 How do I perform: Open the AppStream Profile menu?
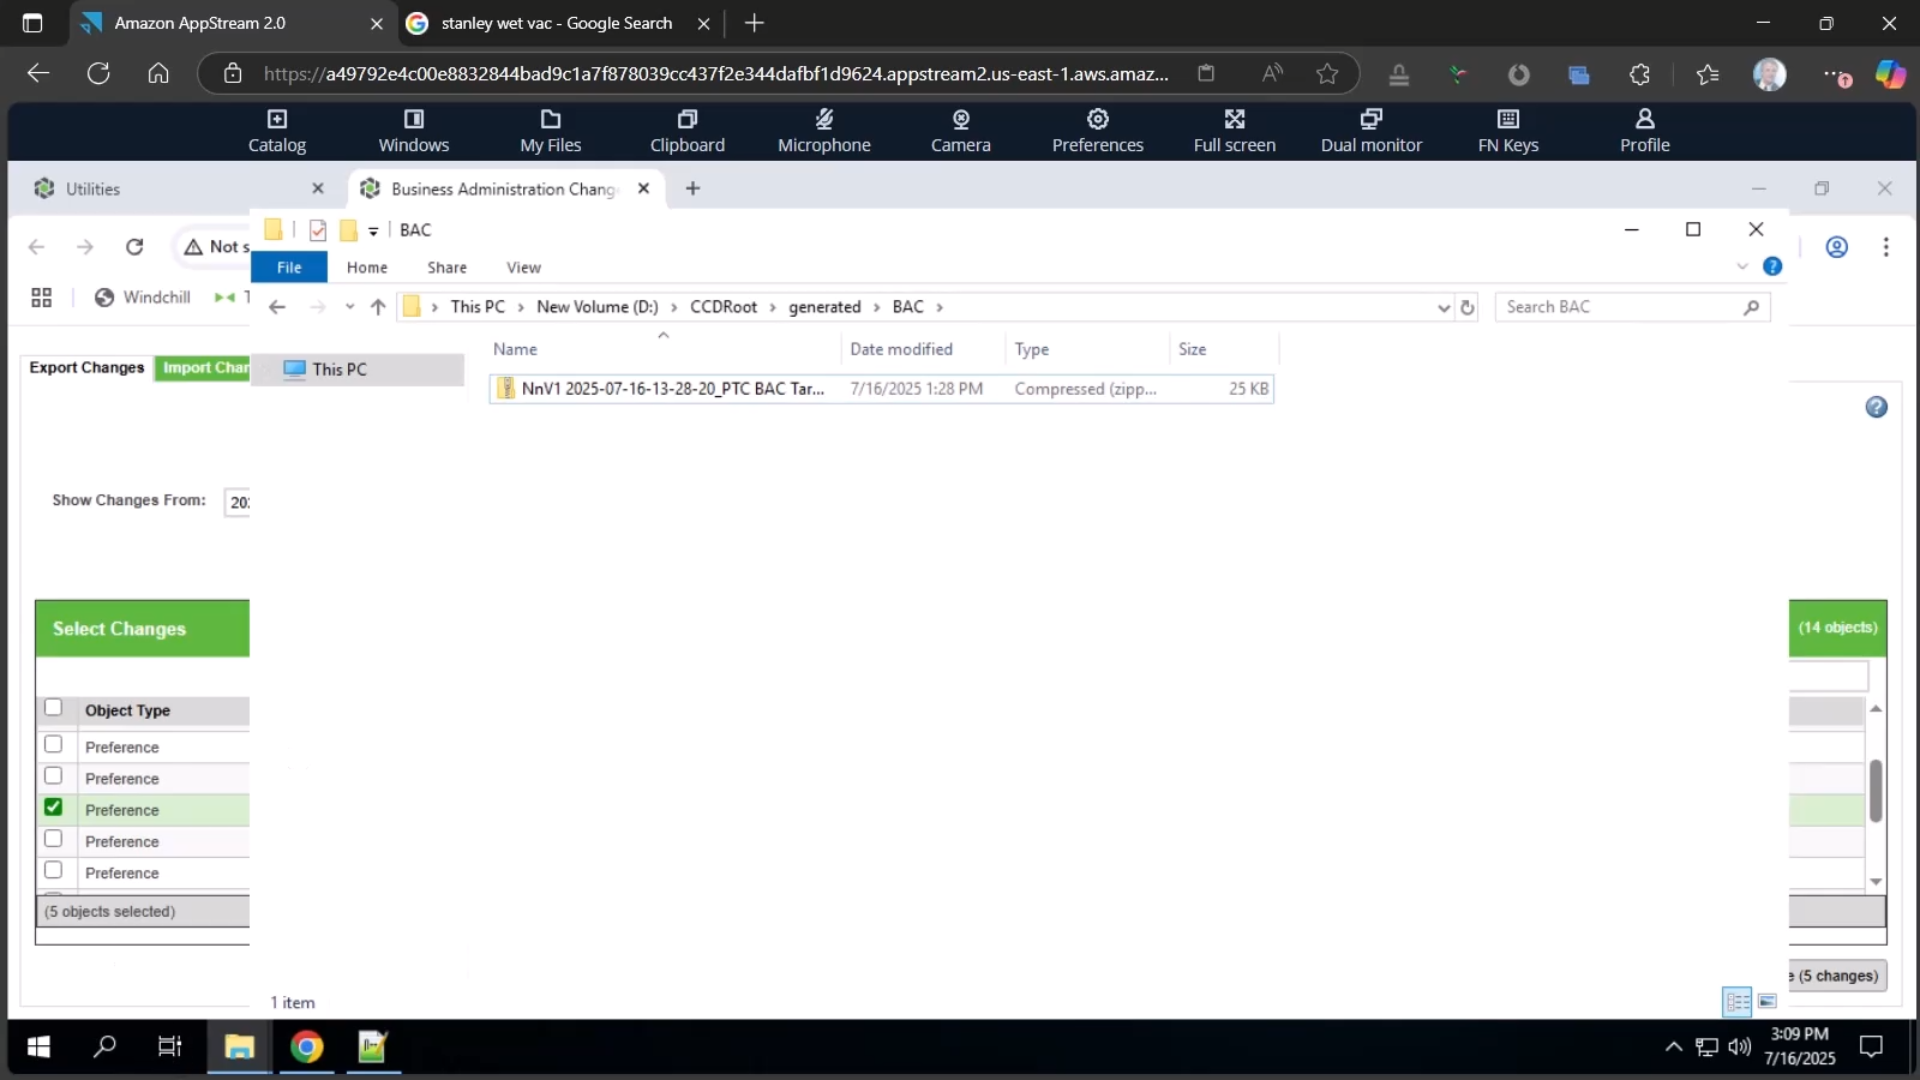(1644, 131)
